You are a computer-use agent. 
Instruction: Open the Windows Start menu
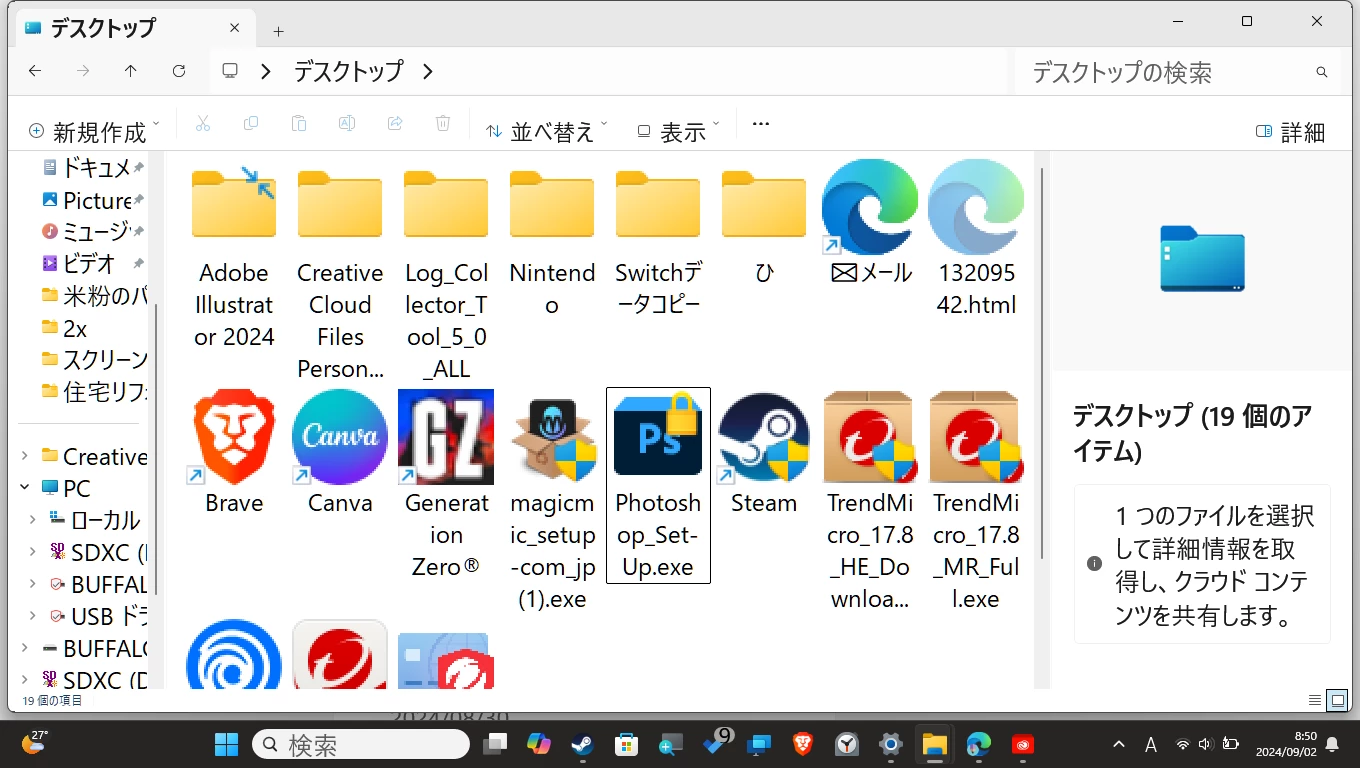tap(227, 744)
